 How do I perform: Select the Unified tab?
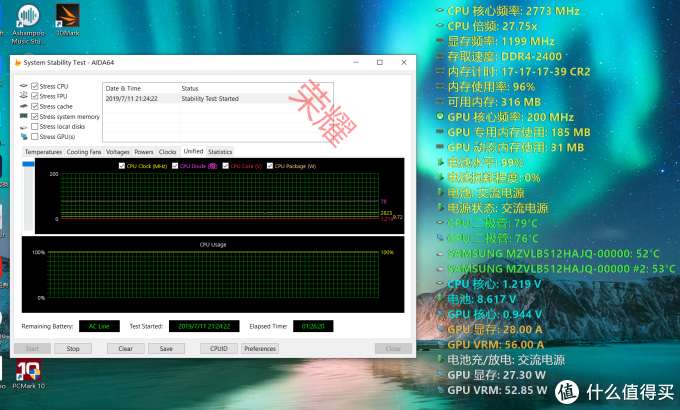click(x=193, y=151)
